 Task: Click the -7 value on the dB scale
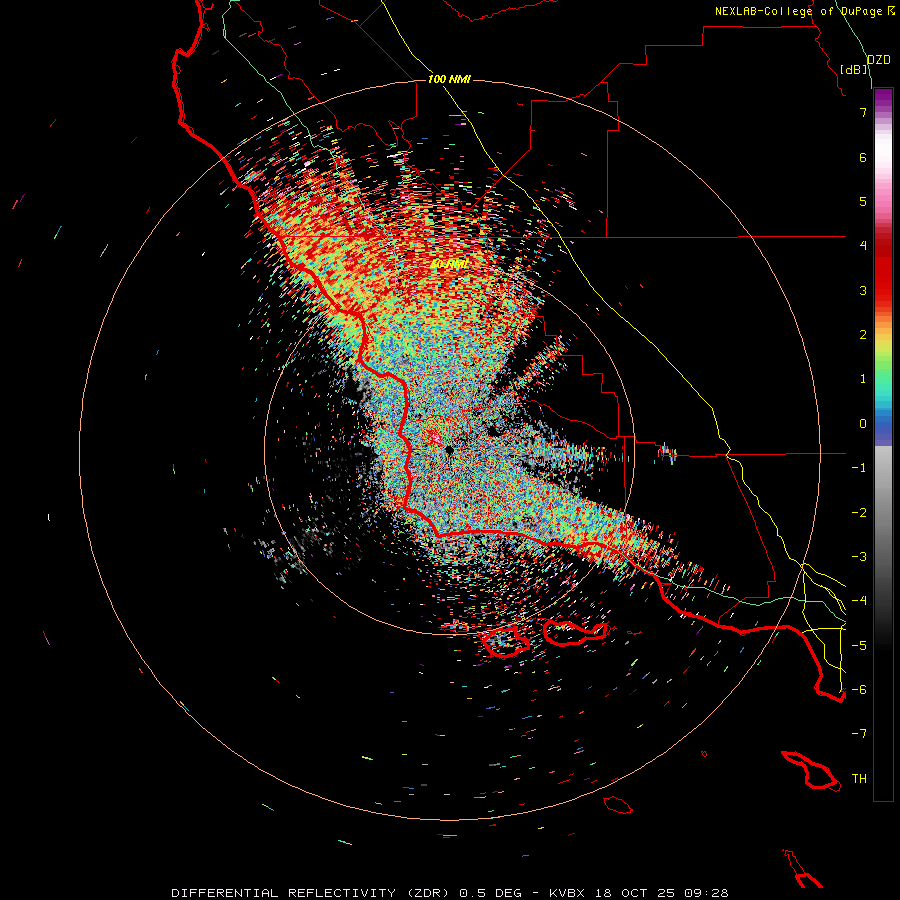pos(859,734)
